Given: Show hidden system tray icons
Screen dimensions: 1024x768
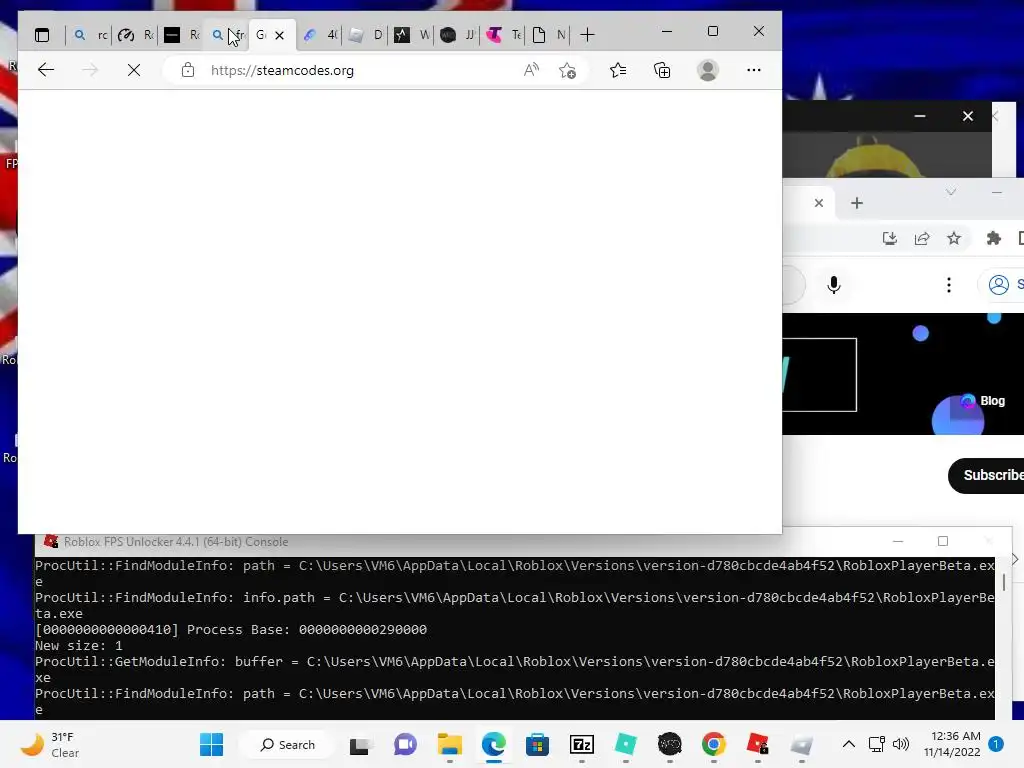Looking at the screenshot, I should (x=848, y=744).
